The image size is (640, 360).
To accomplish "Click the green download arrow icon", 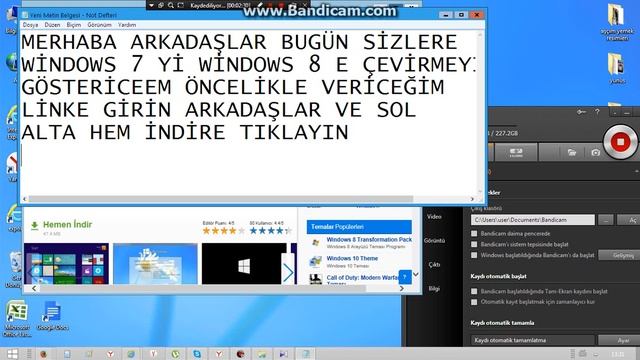I will [35, 225].
